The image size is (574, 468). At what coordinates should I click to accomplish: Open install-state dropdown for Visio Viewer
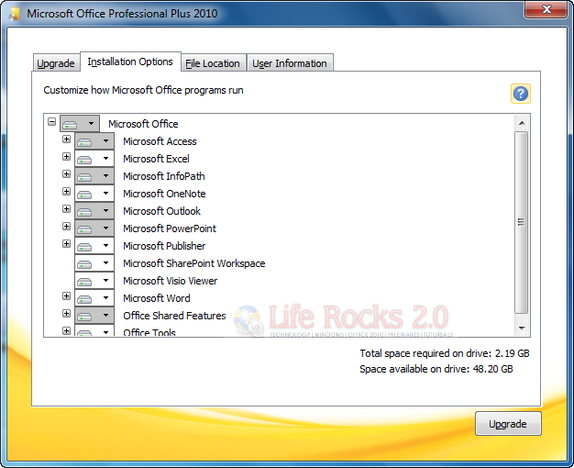[x=94, y=281]
